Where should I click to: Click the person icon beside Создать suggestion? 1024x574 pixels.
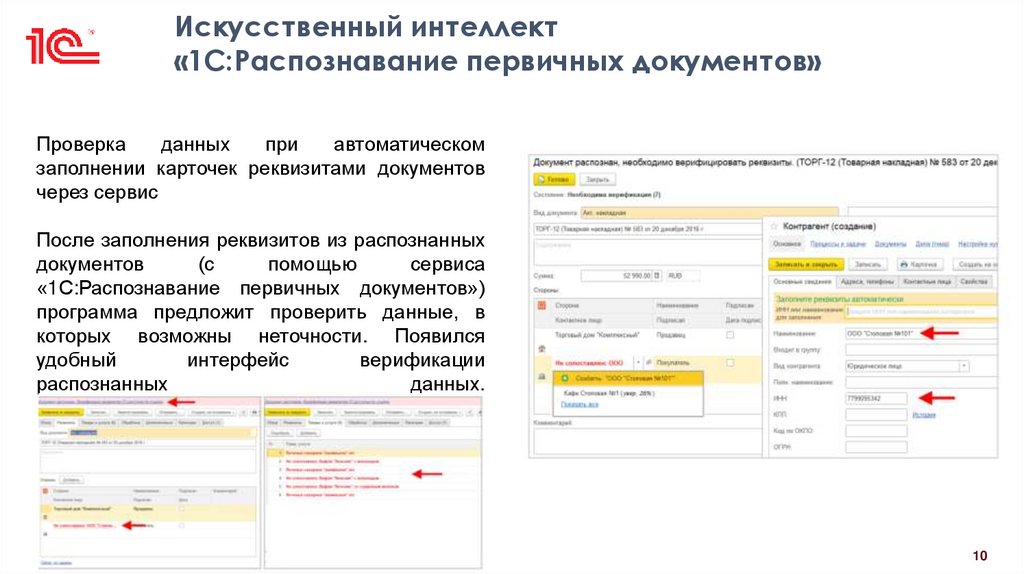pos(541,377)
